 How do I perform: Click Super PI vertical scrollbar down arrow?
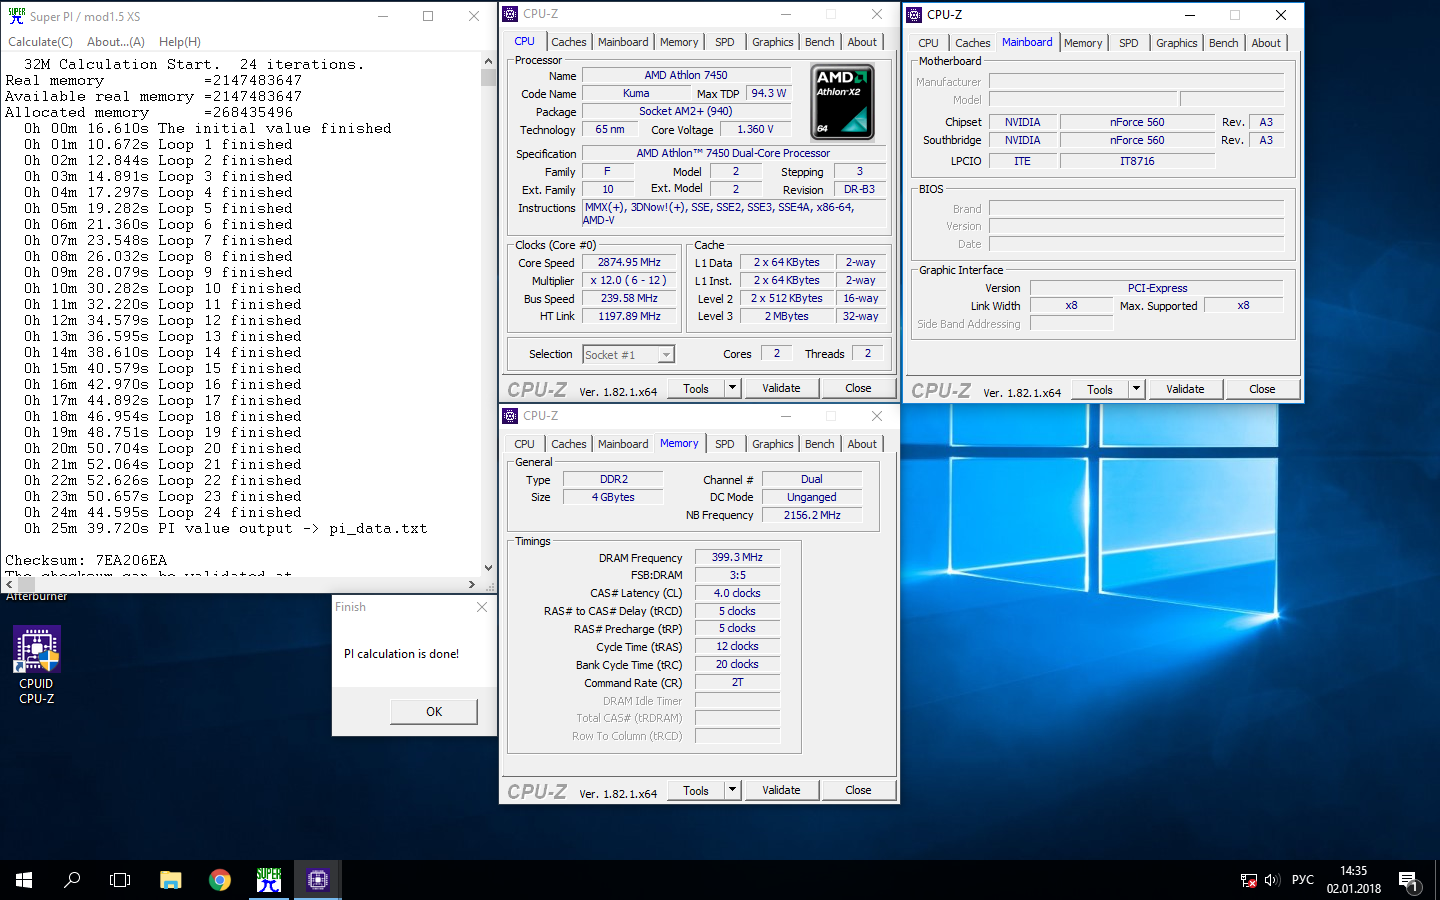pos(488,568)
